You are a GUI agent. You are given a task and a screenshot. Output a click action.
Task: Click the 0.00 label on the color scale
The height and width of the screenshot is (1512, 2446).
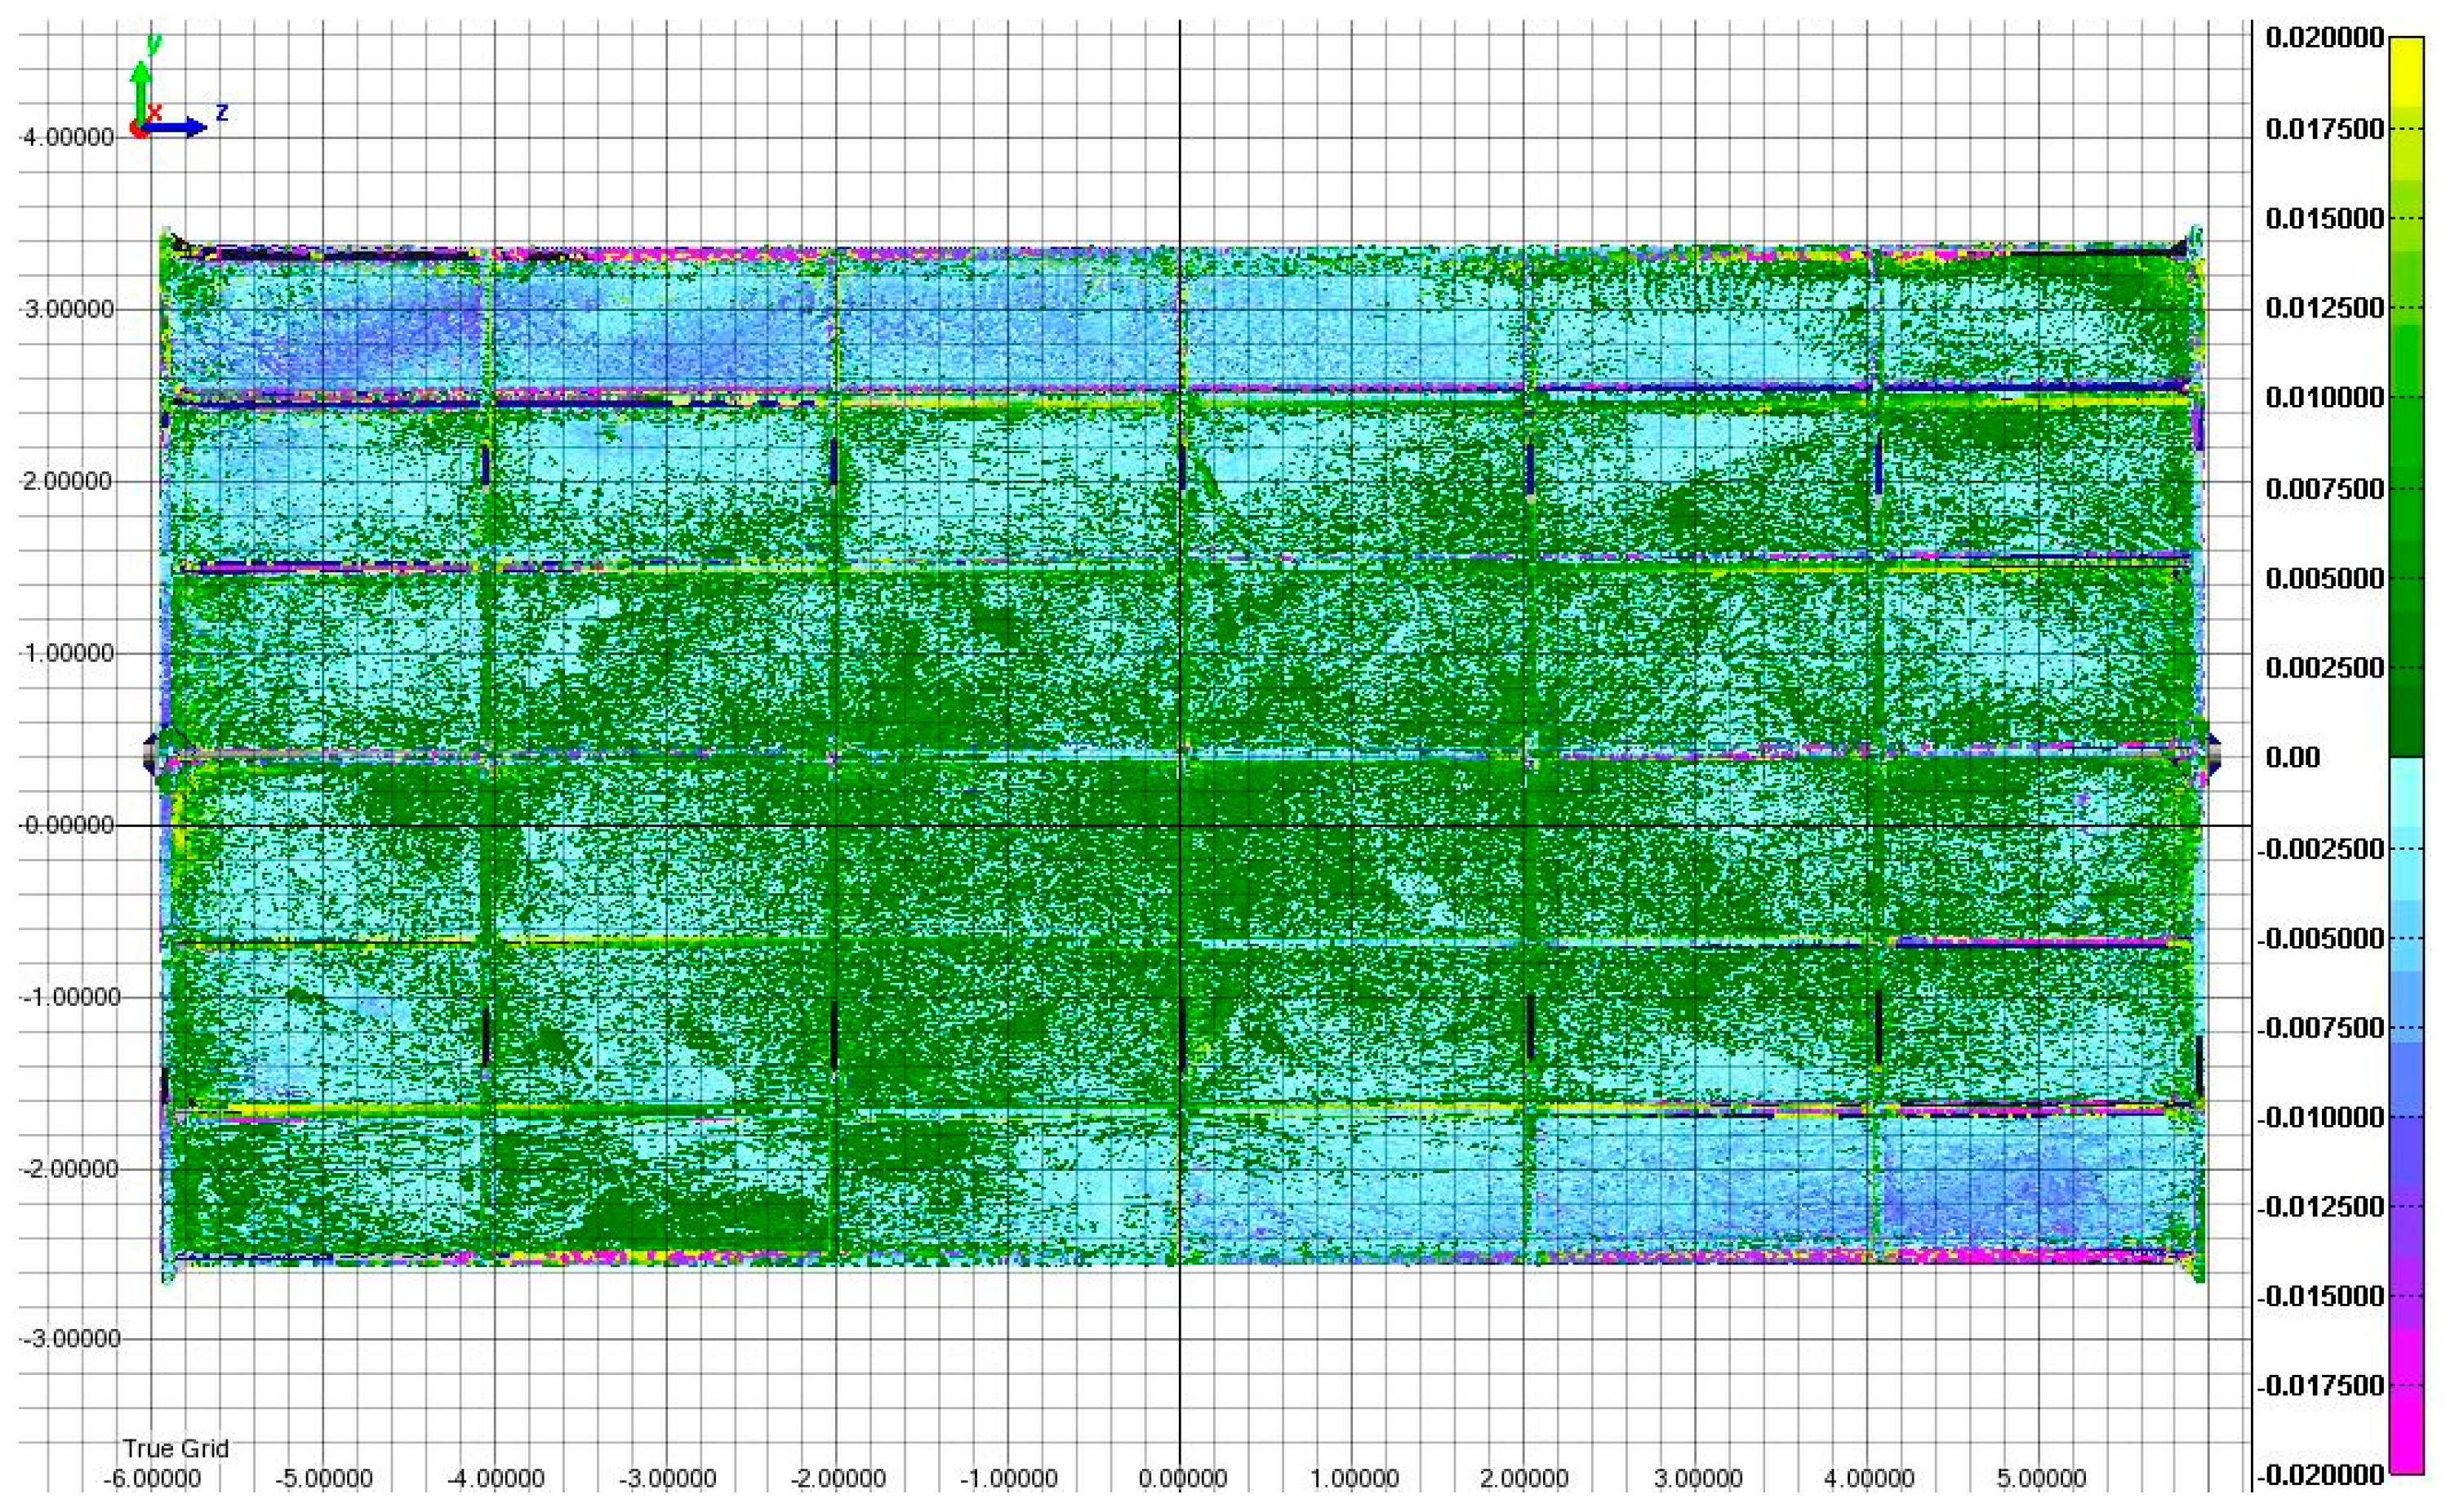2292,757
